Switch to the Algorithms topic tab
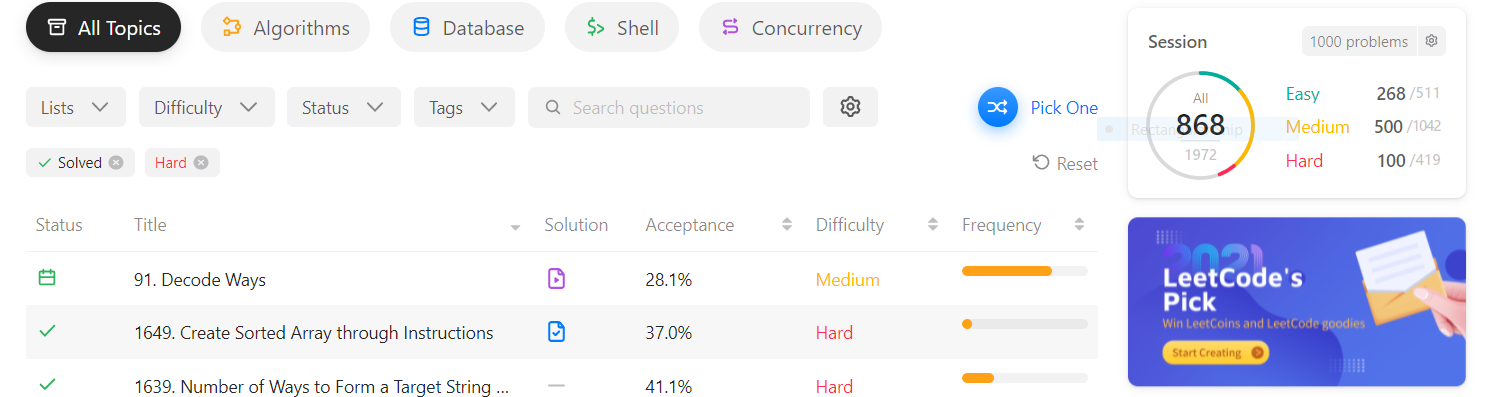This screenshot has width=1493, height=397. click(285, 28)
